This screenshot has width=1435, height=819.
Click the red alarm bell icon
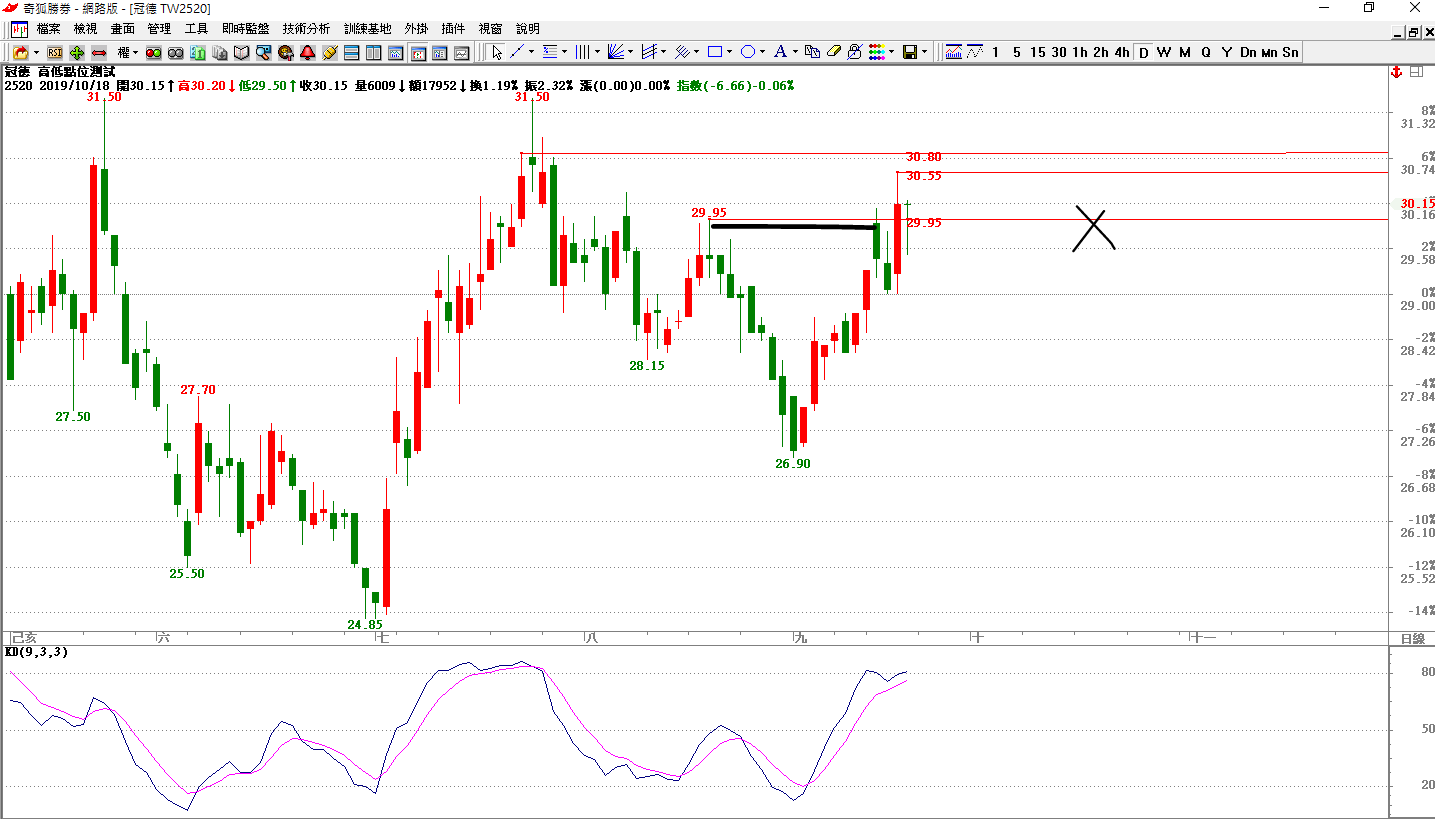pos(308,53)
